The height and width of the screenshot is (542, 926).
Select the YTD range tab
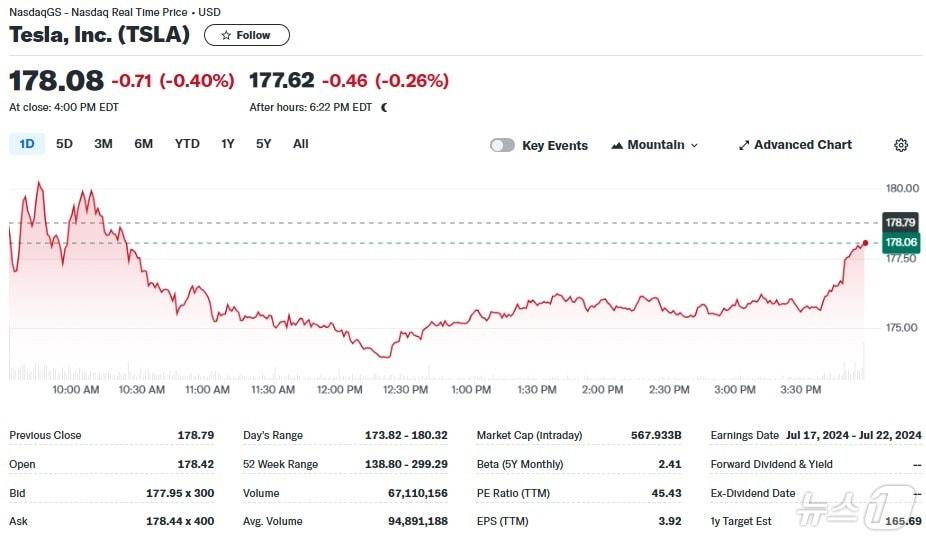[x=187, y=144]
